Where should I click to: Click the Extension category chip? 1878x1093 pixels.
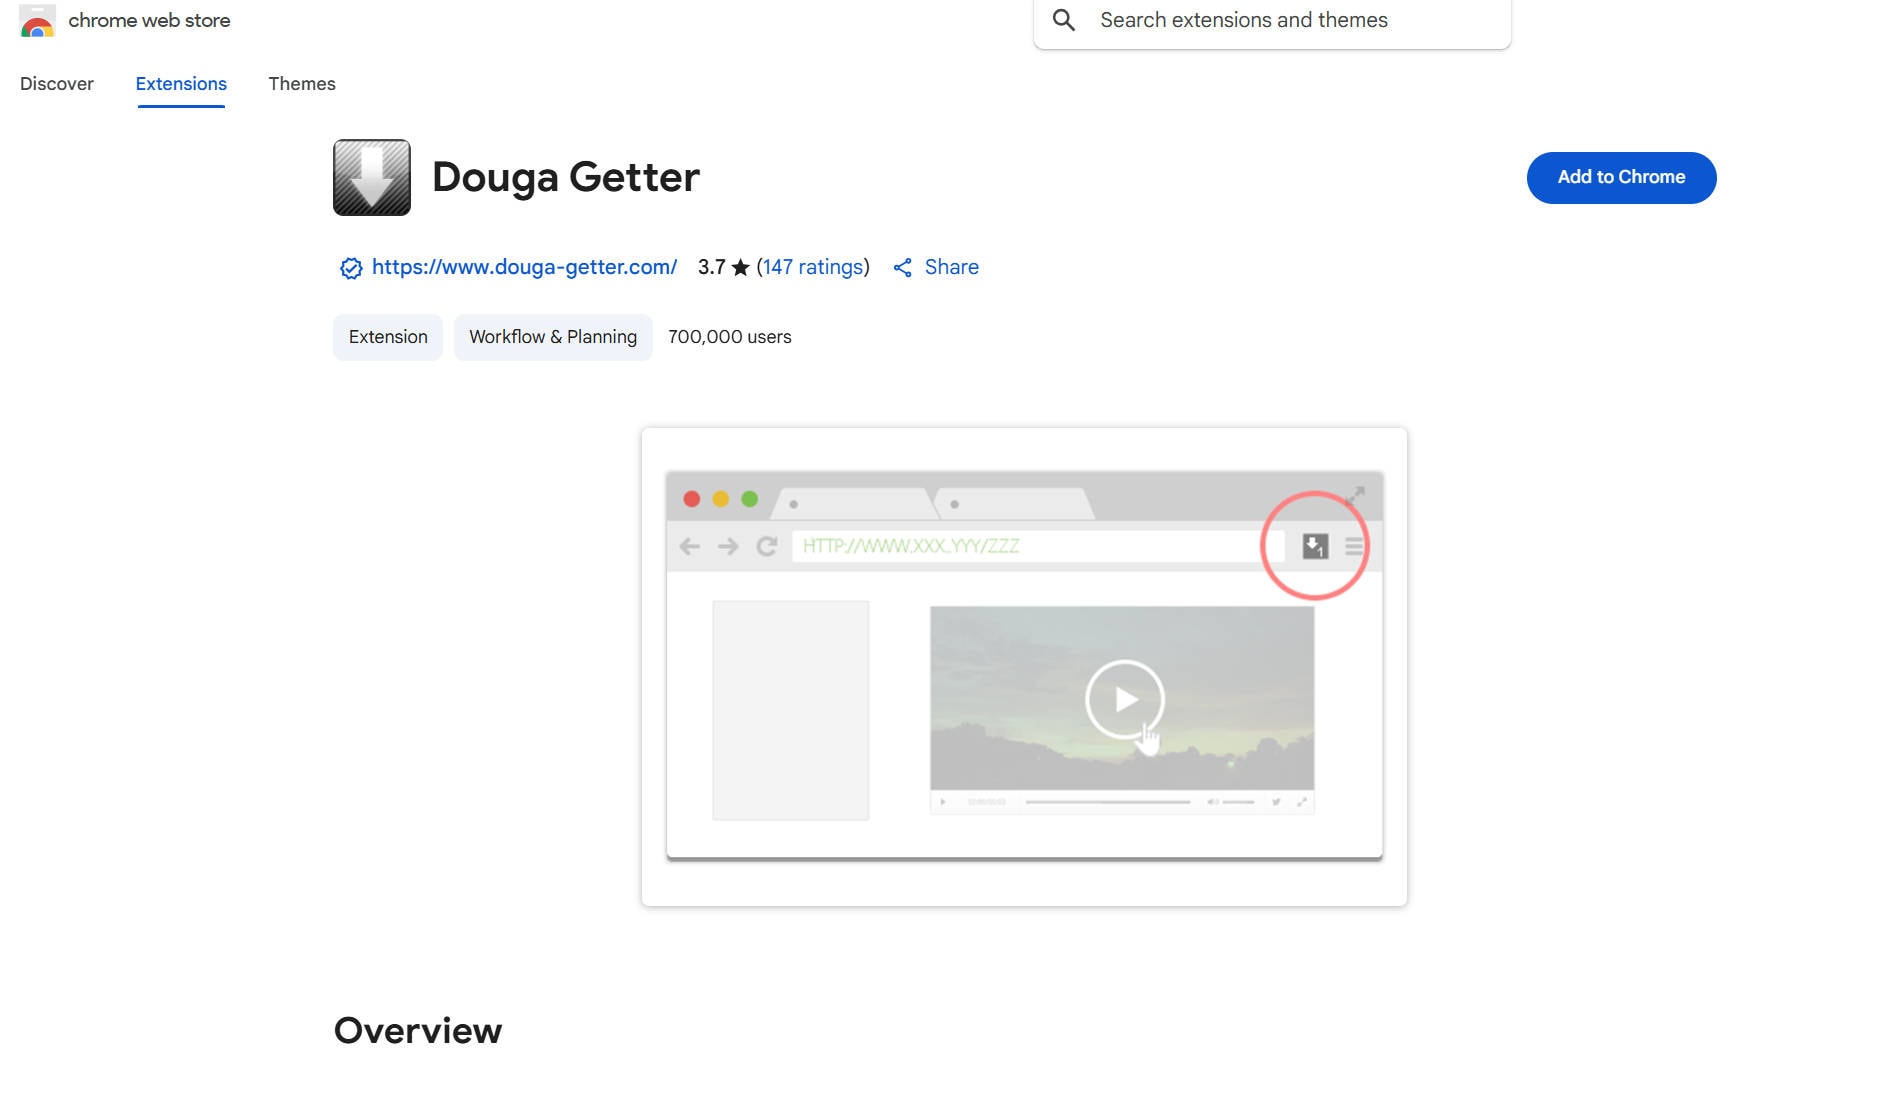point(388,337)
